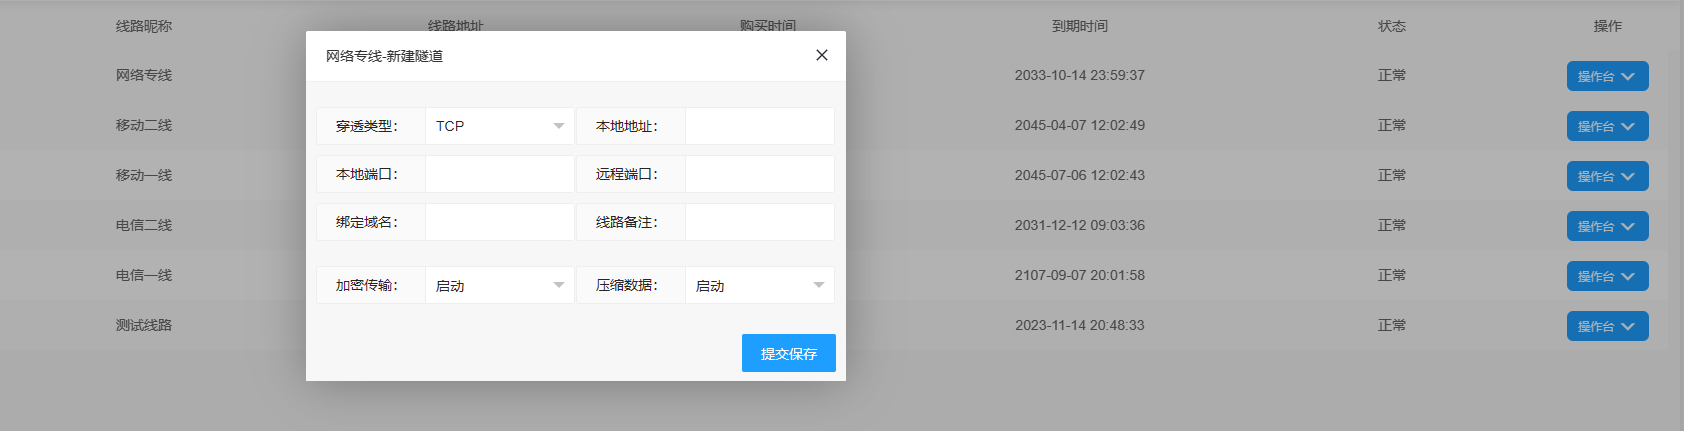This screenshot has width=1684, height=431.
Task: Open the 穿透类型 TCP dropdown
Action: [499, 126]
